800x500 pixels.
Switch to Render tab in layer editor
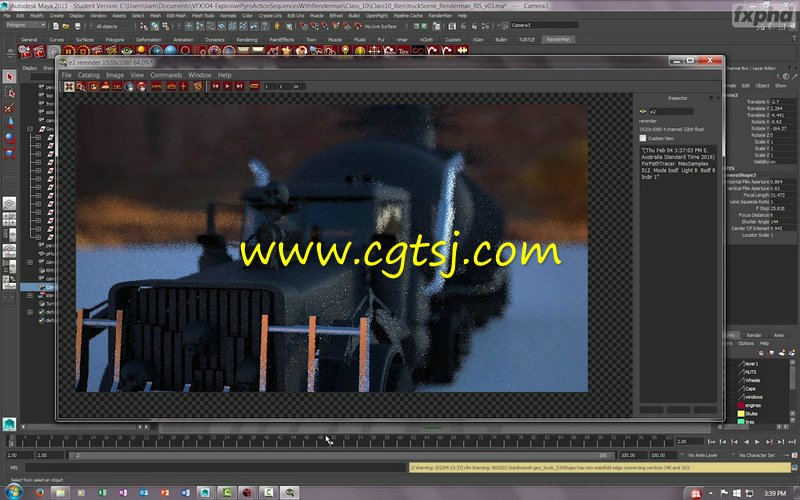[x=754, y=335]
